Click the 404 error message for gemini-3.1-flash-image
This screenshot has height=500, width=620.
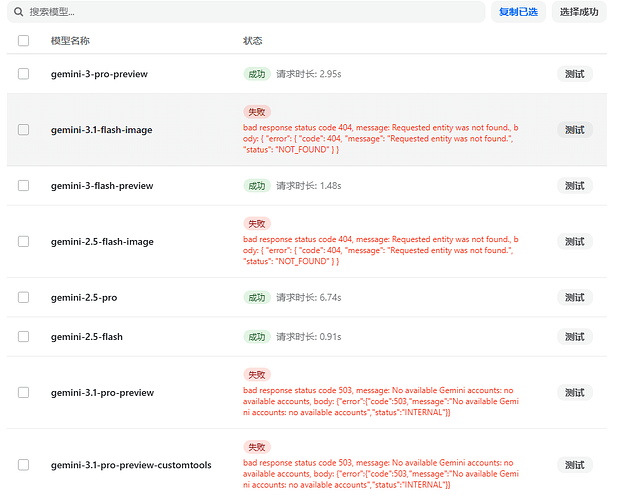click(380, 138)
